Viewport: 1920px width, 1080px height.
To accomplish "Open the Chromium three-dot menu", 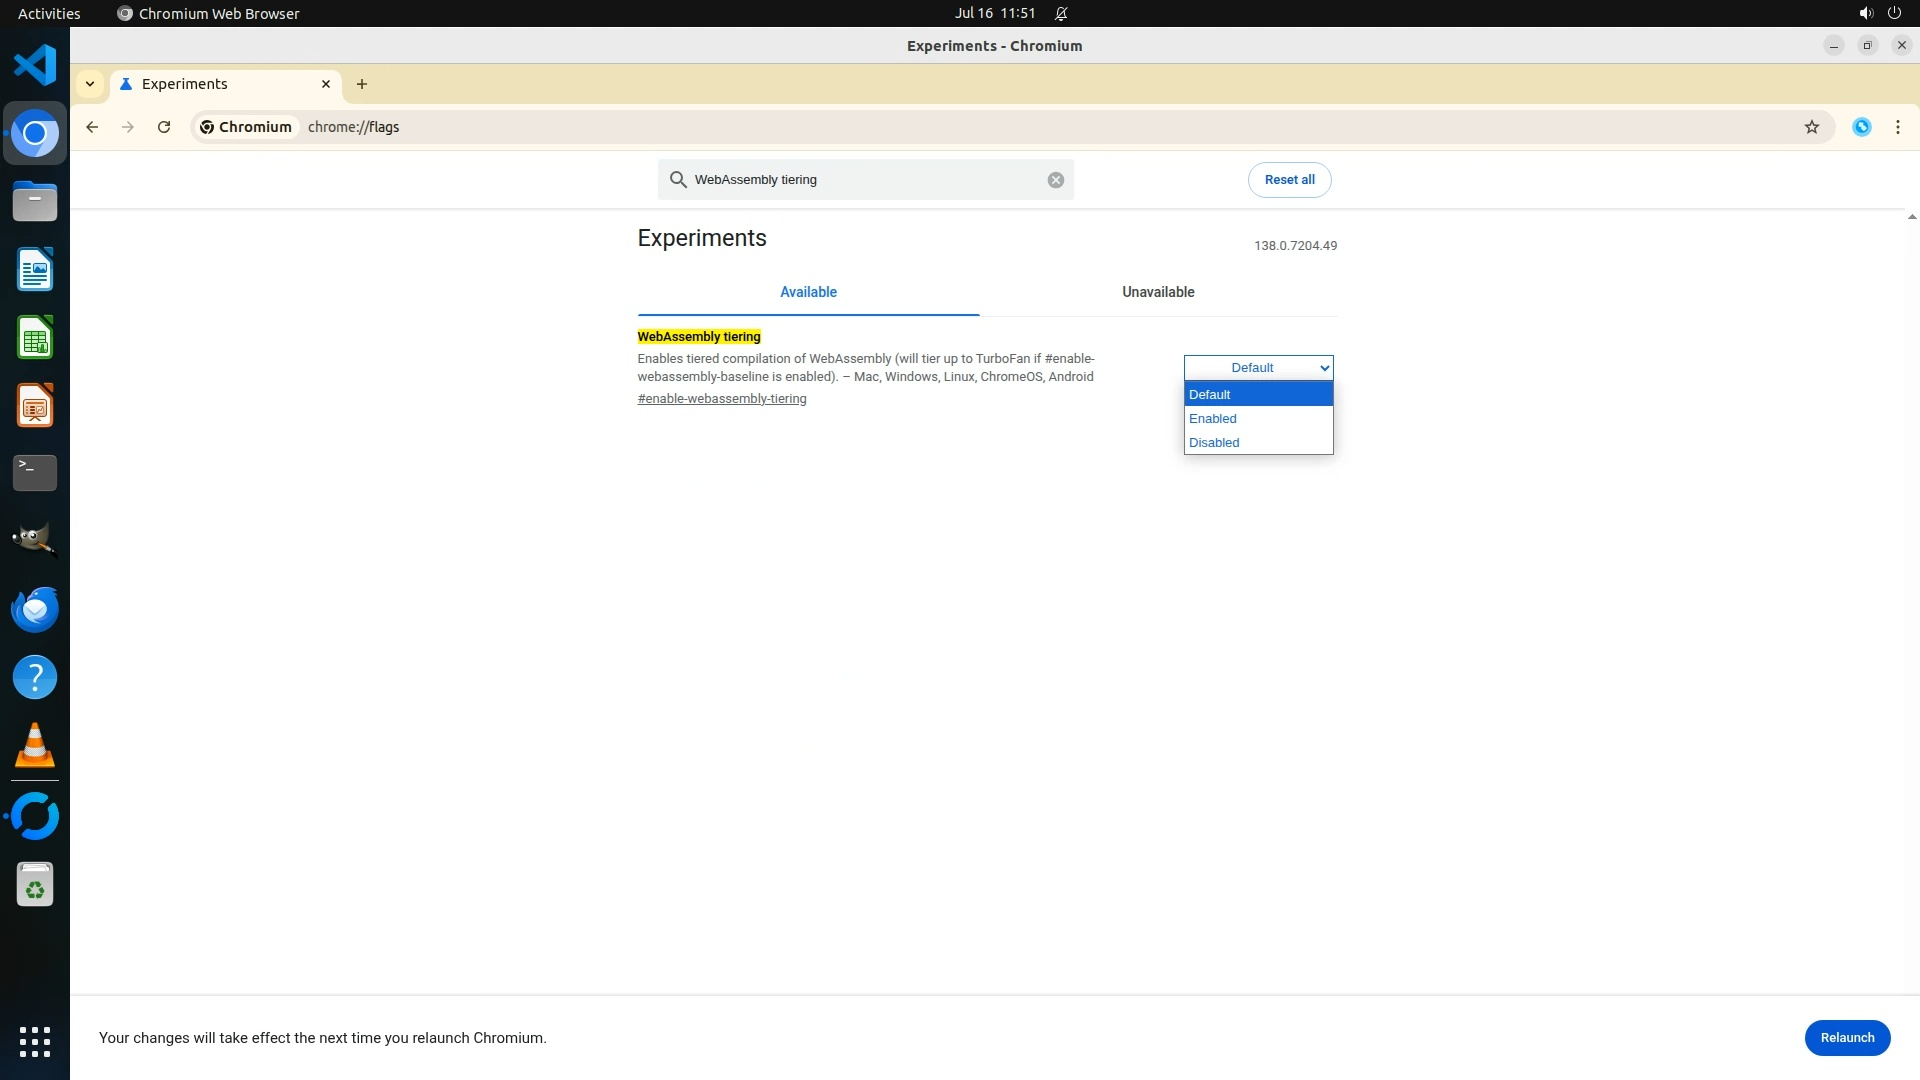I will click(x=1897, y=127).
